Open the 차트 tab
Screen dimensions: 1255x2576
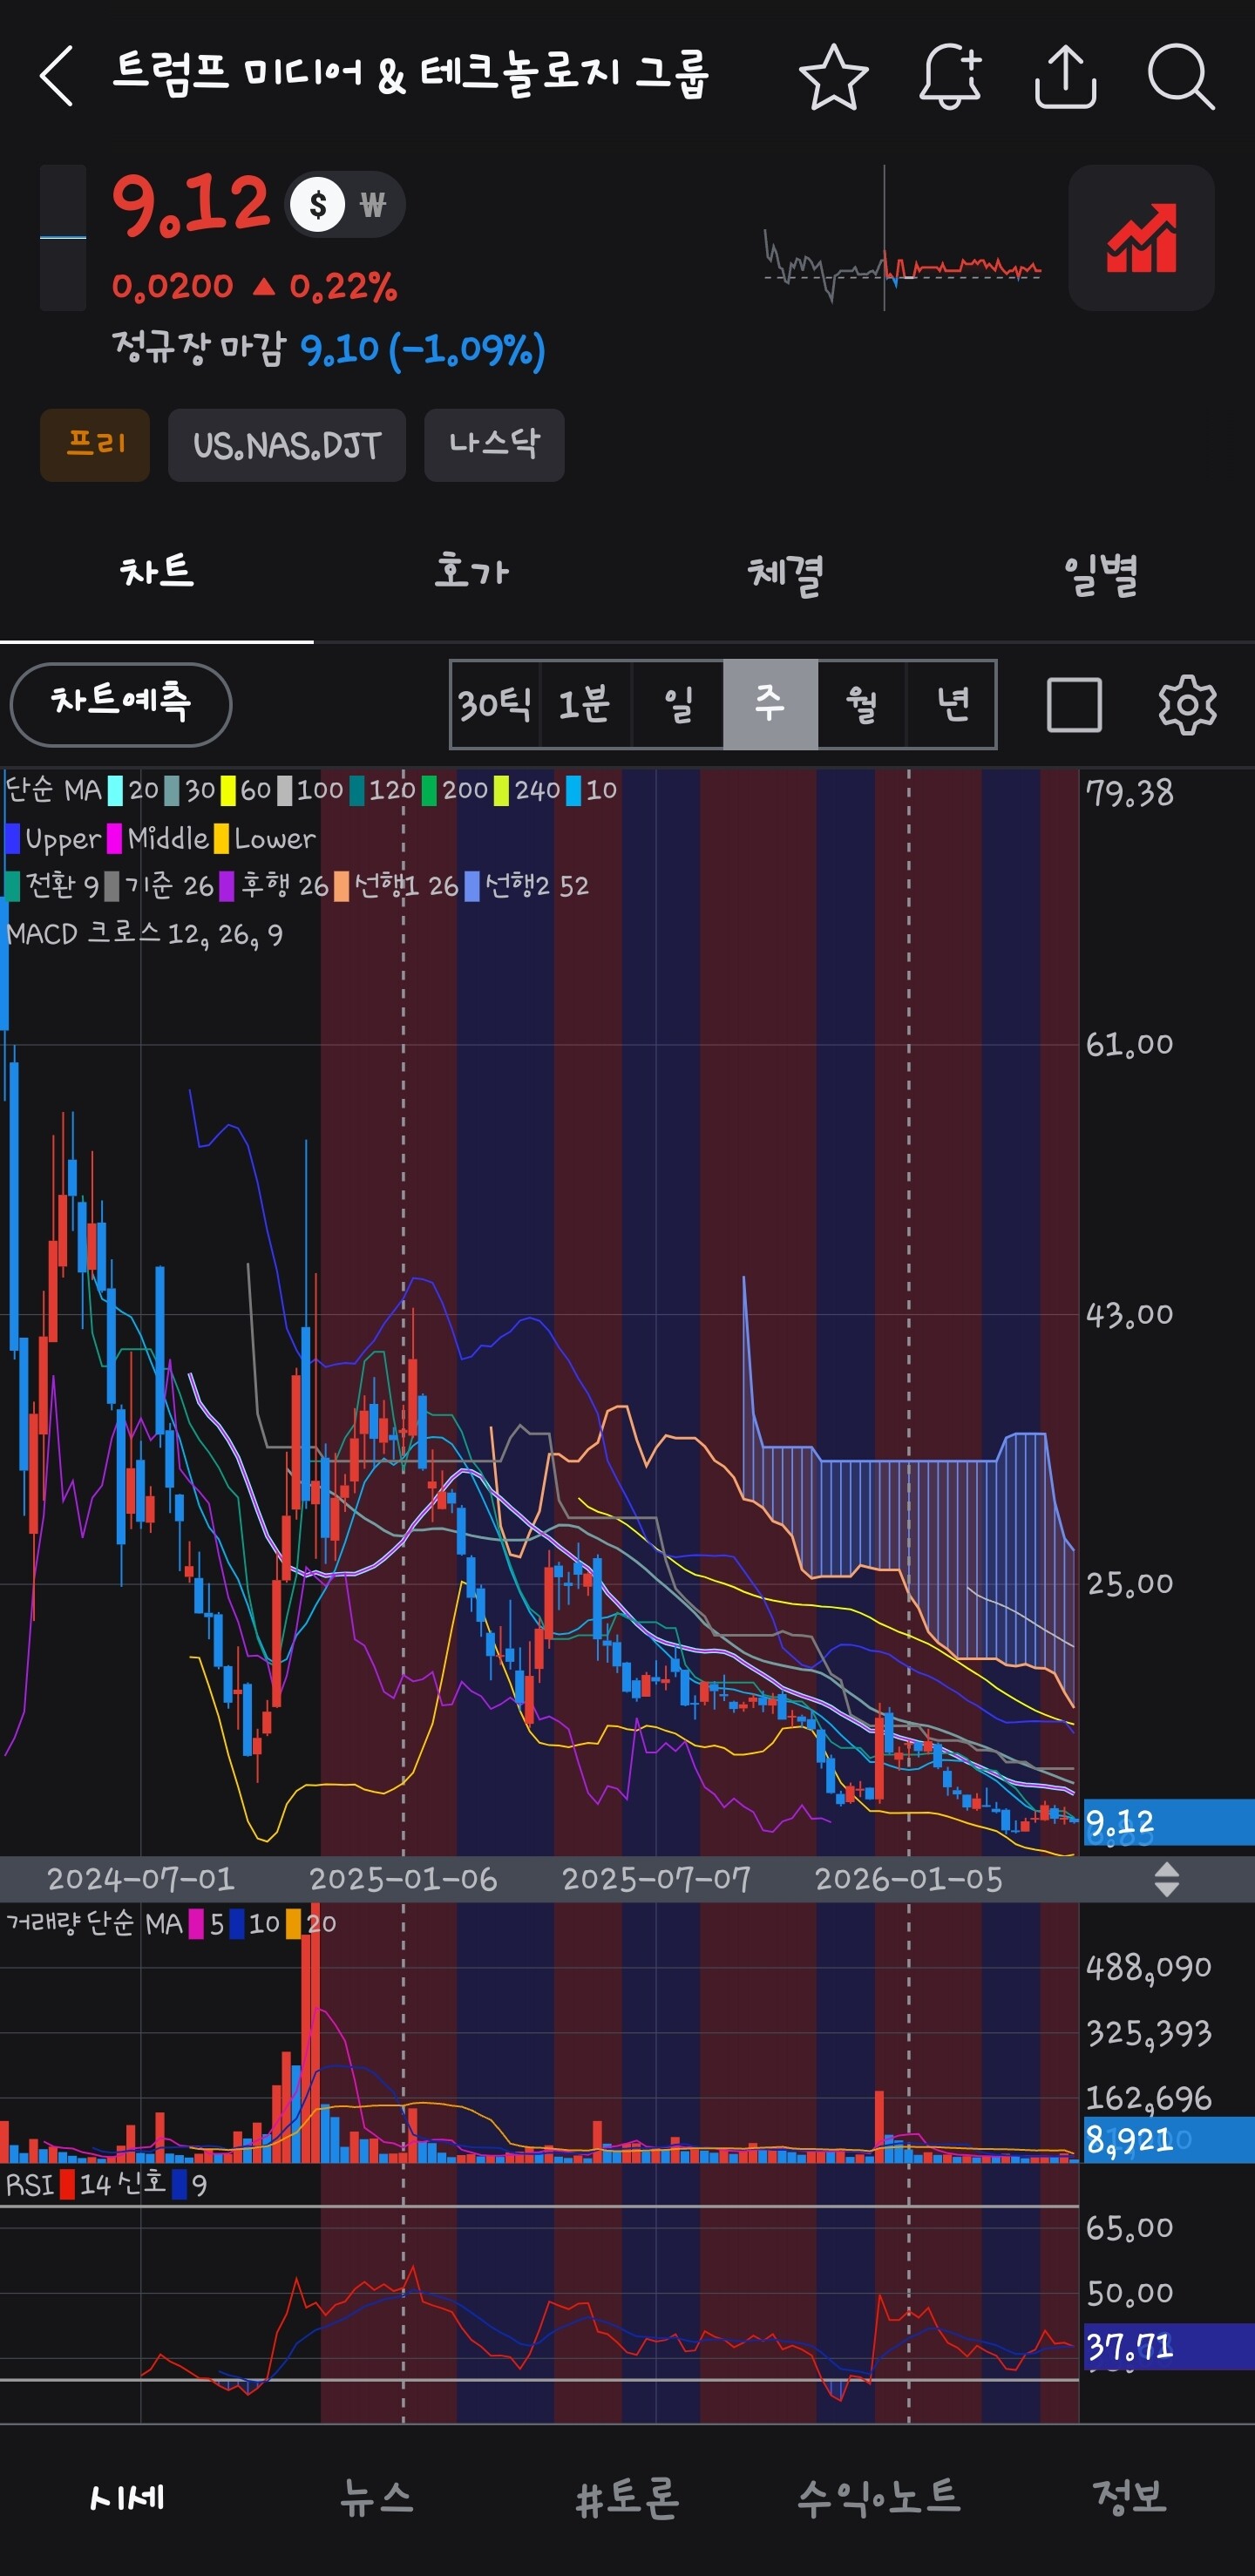click(x=157, y=572)
